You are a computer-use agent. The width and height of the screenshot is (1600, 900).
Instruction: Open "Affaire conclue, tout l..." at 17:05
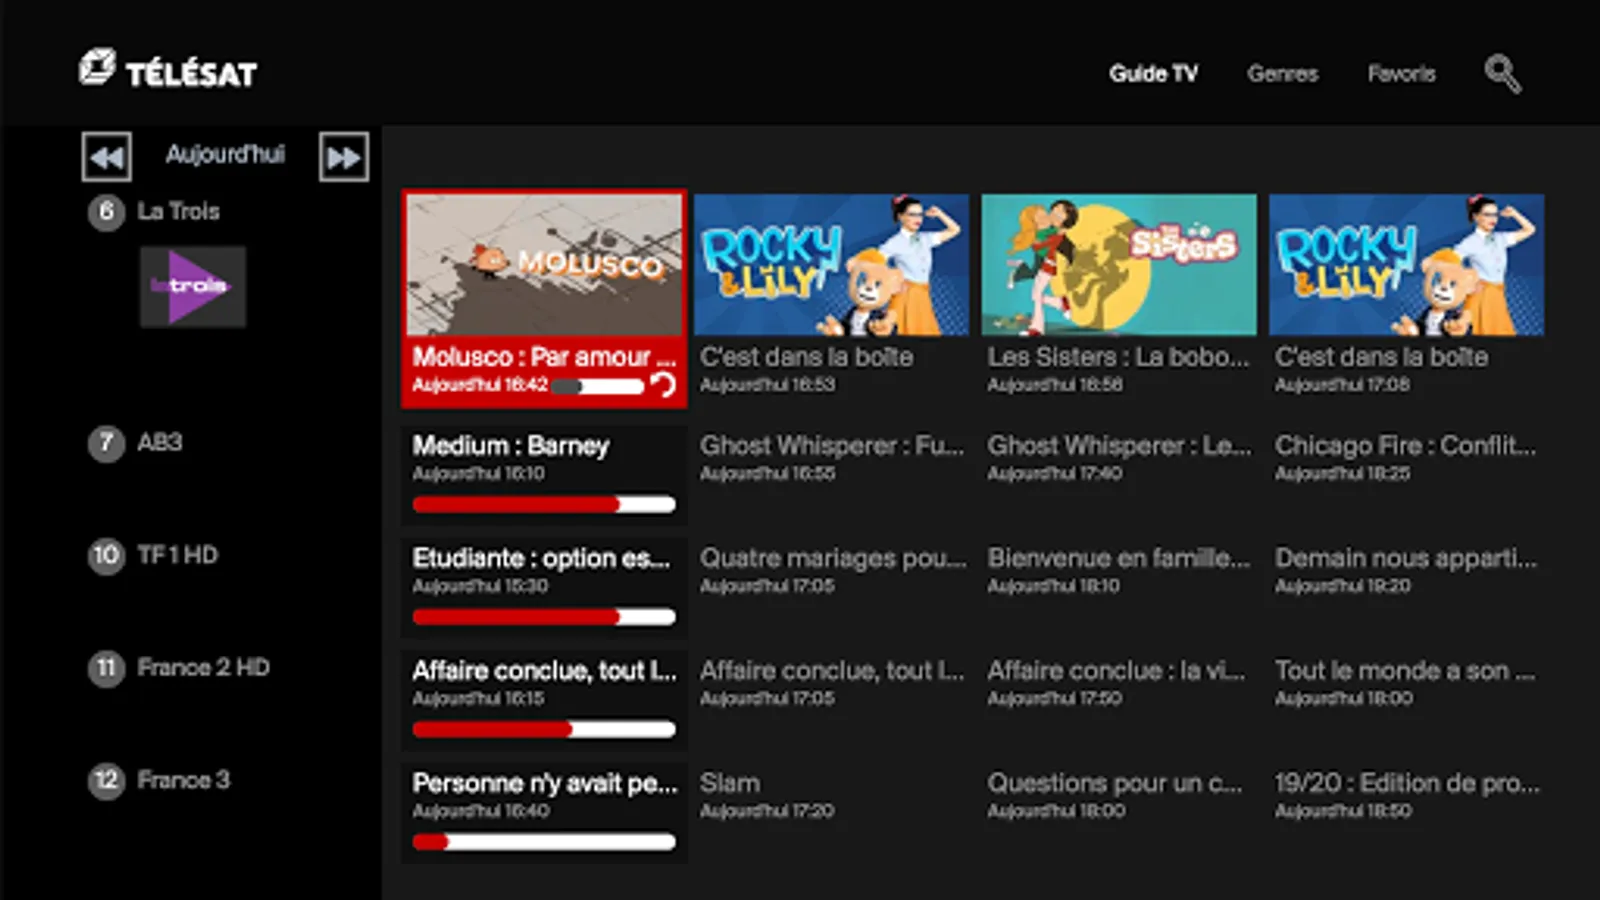click(x=832, y=671)
